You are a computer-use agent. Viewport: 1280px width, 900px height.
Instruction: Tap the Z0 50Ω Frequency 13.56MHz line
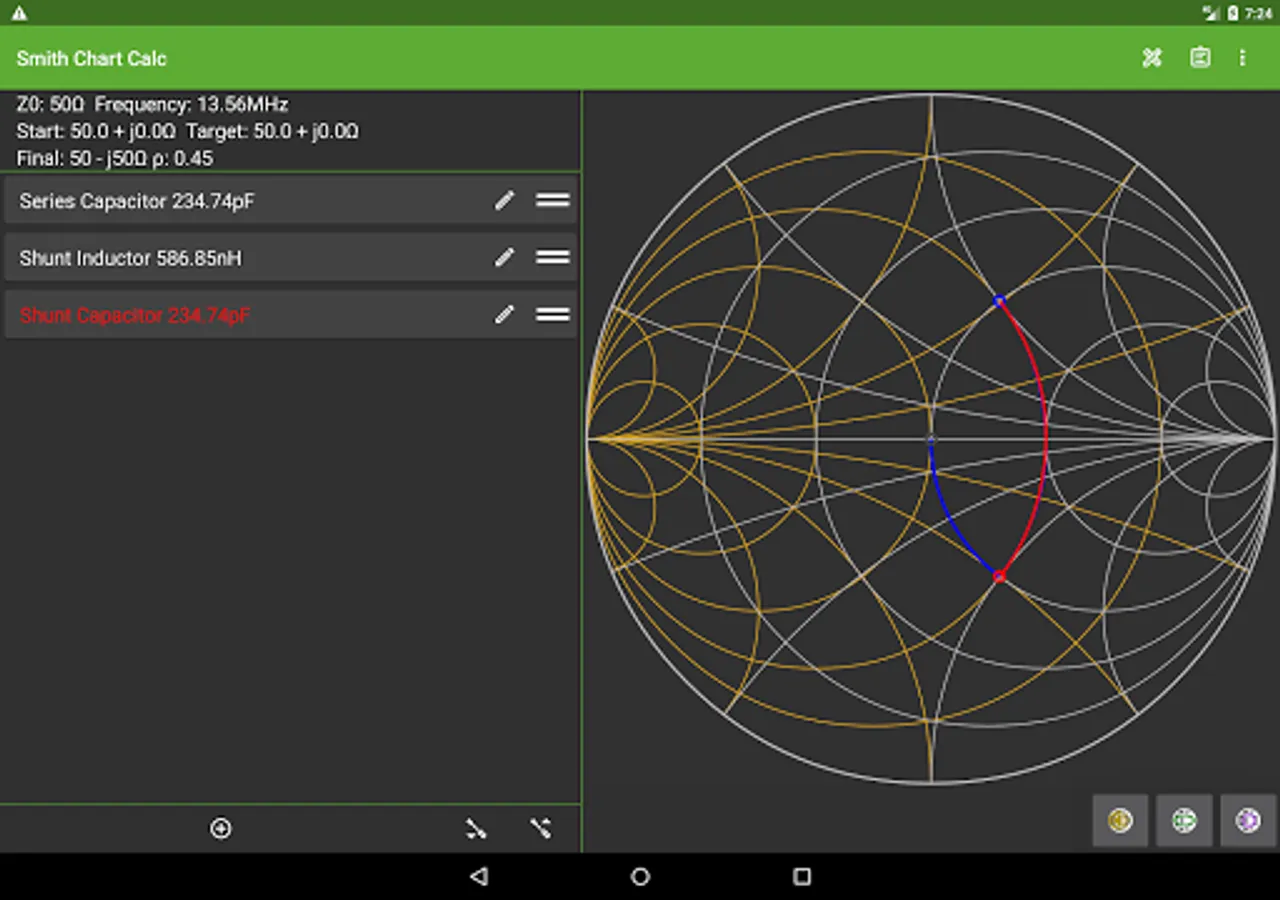tap(152, 104)
